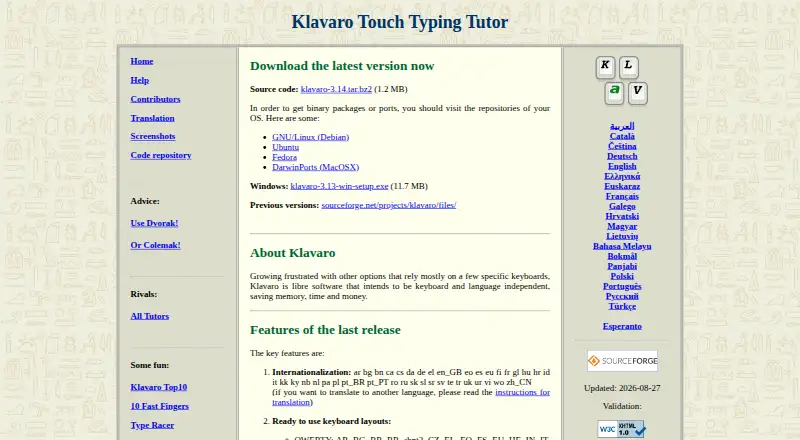This screenshot has width=800, height=440.
Task: Download klavaro-3.14.tar.bz2 source code
Action: [336, 89]
